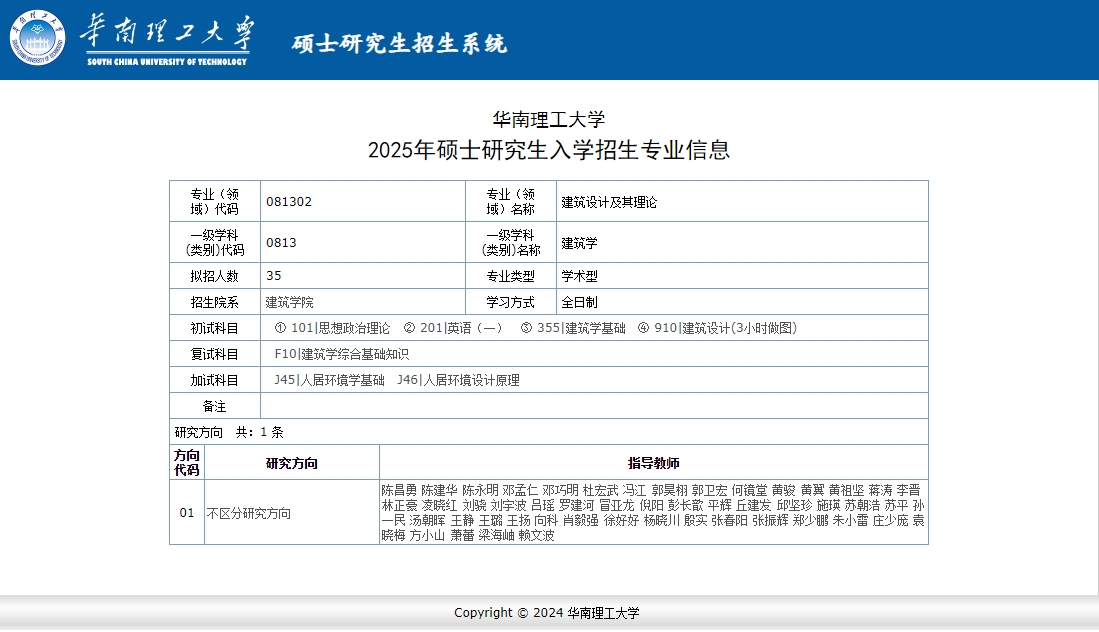Click the discipline code value 0813
Image resolution: width=1099 pixels, height=632 pixels.
[281, 242]
